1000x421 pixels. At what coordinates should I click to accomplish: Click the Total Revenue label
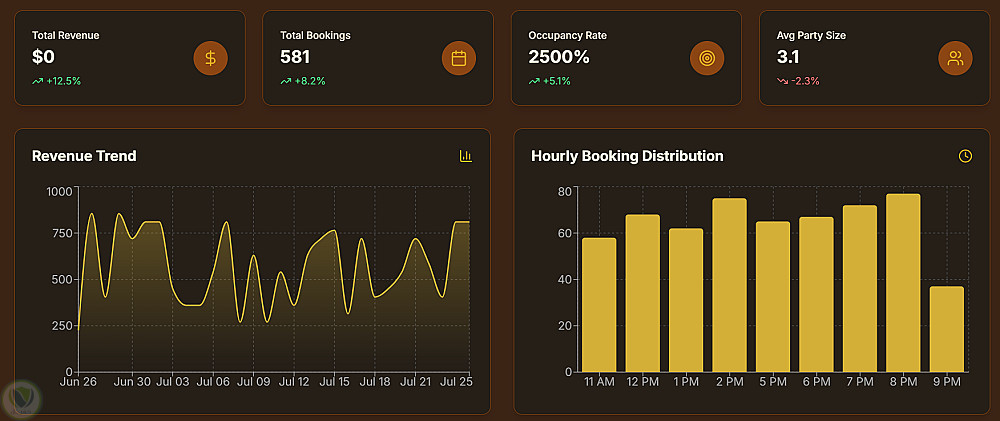pos(66,36)
